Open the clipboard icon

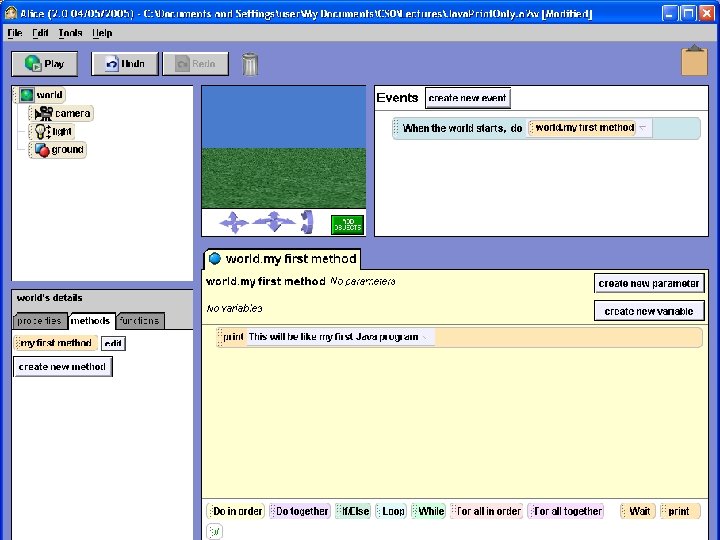tap(694, 60)
